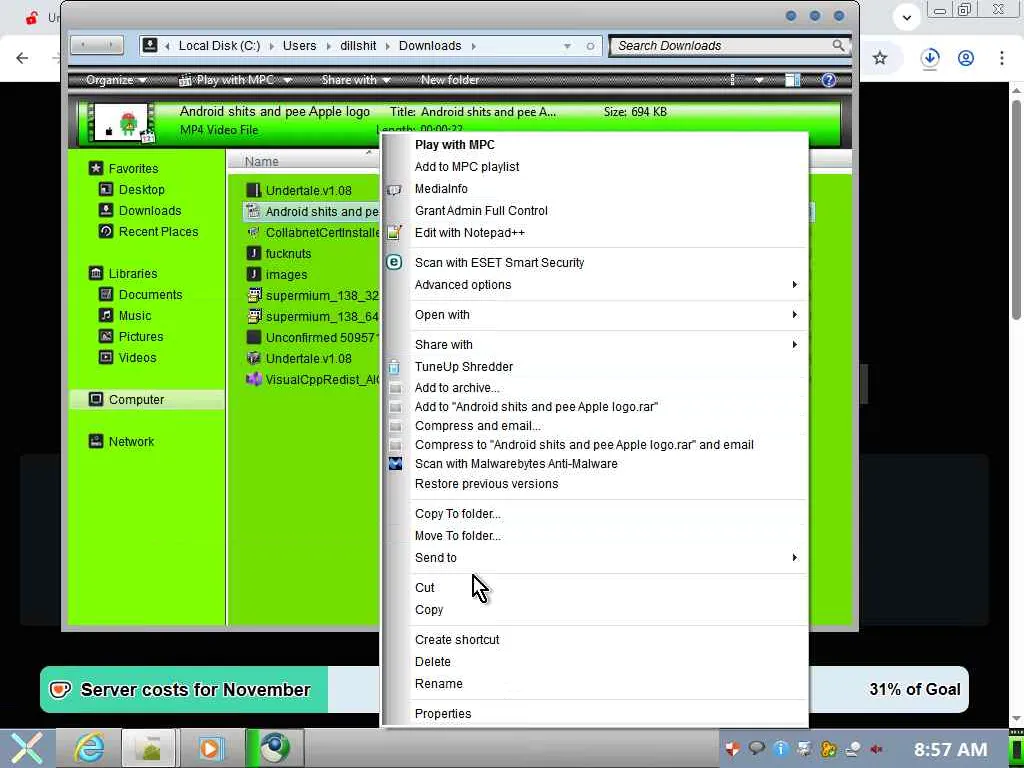Viewport: 1024px width, 768px height.
Task: Choose Rename in the context menu
Action: click(x=439, y=684)
